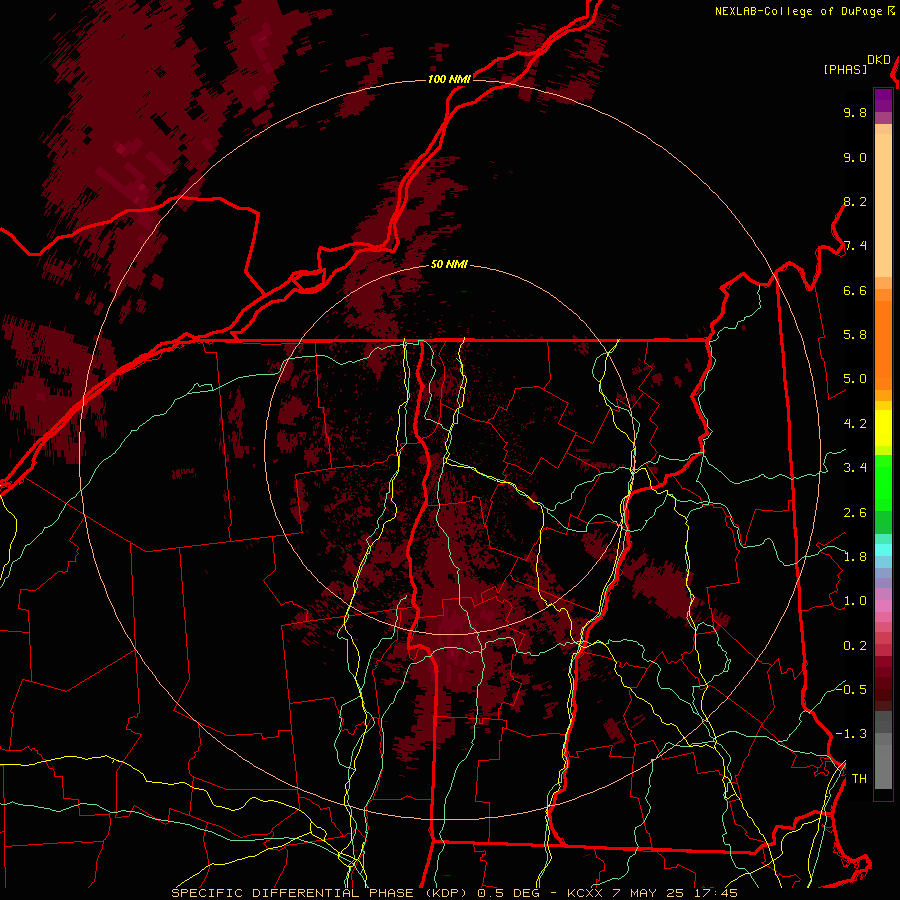Click the cyan segment of the color bar
This screenshot has height=900, width=900.
[883, 550]
